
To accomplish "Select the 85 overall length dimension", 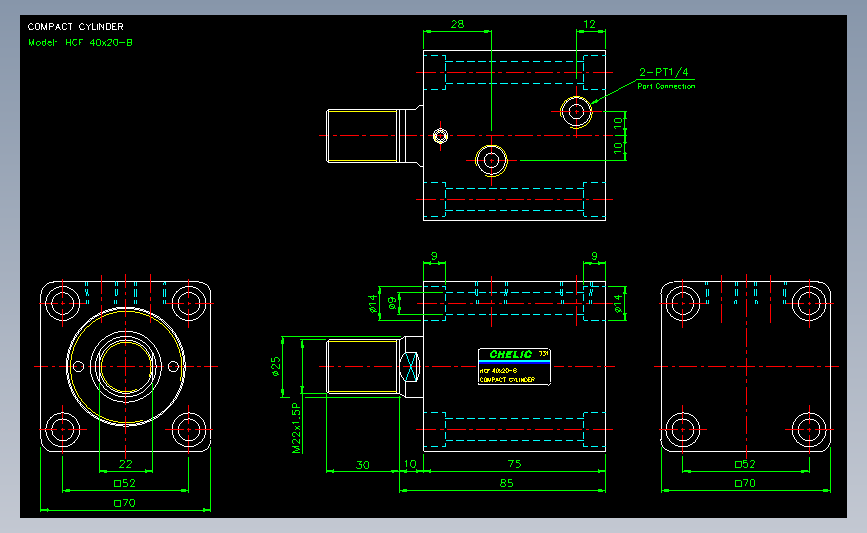I will (506, 483).
